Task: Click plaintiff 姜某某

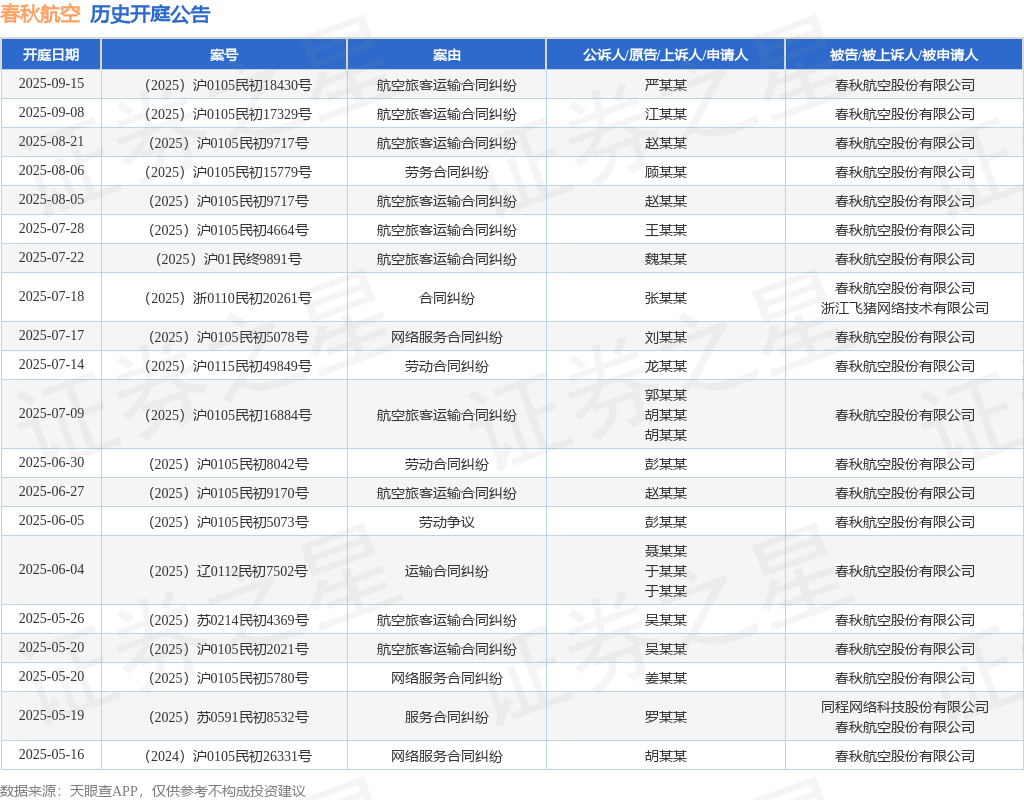Action: [x=665, y=679]
